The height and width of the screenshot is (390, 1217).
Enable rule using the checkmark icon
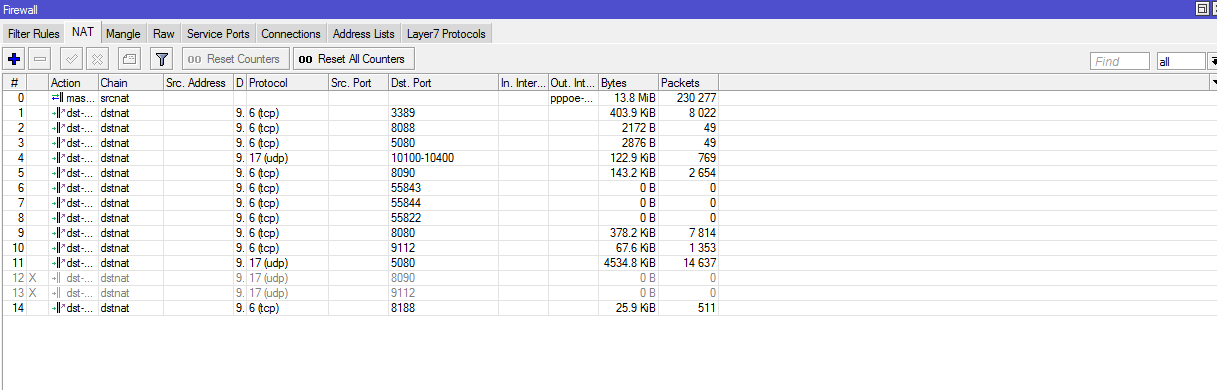[71, 59]
